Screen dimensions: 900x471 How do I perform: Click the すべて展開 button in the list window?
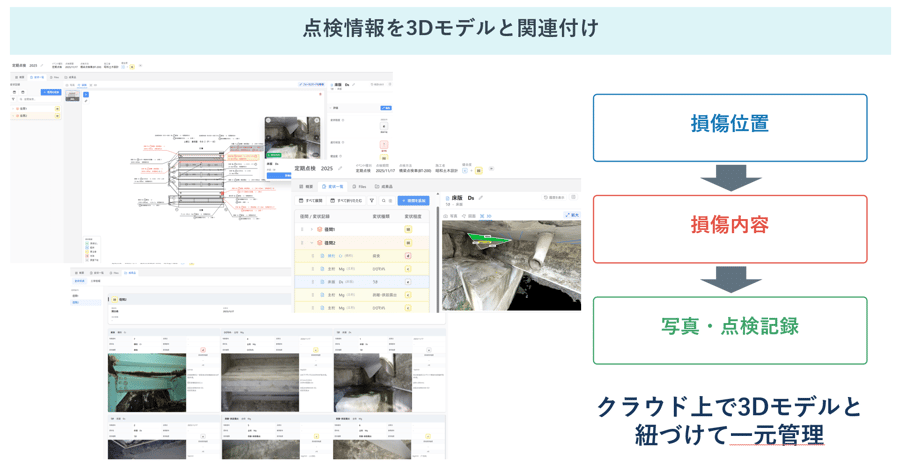point(311,201)
